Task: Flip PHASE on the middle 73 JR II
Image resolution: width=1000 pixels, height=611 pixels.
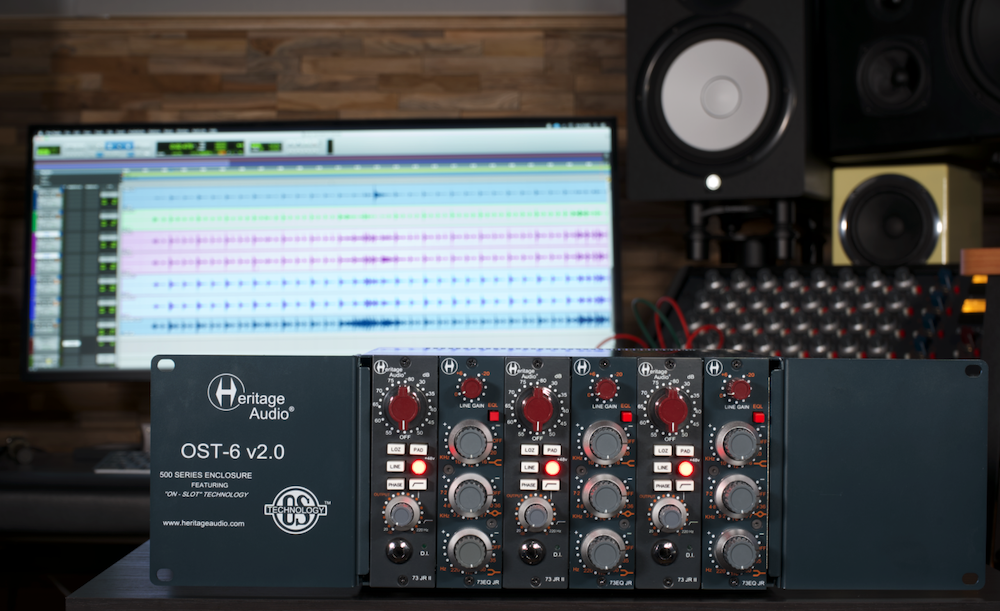Action: 529,485
